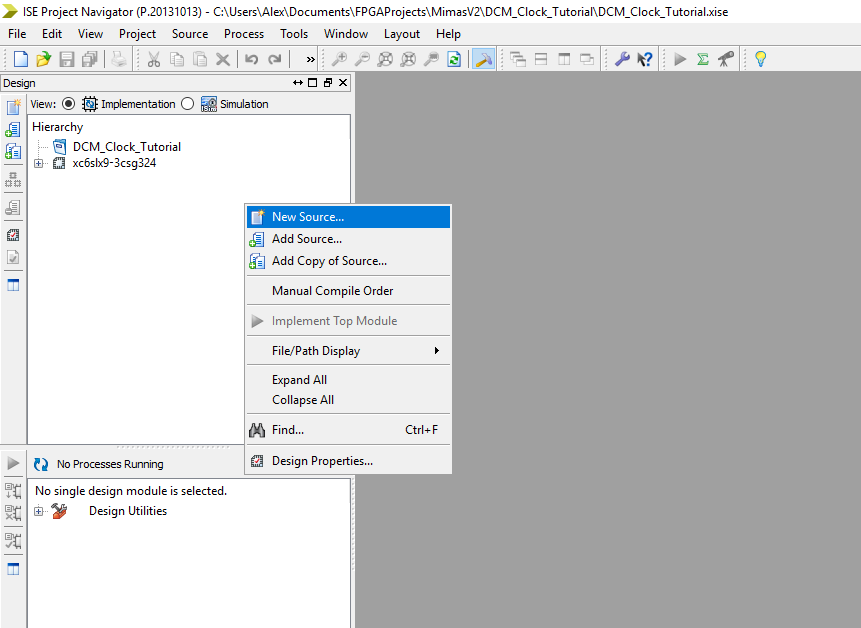
Task: Select the Implementation view radio button
Action: (68, 103)
